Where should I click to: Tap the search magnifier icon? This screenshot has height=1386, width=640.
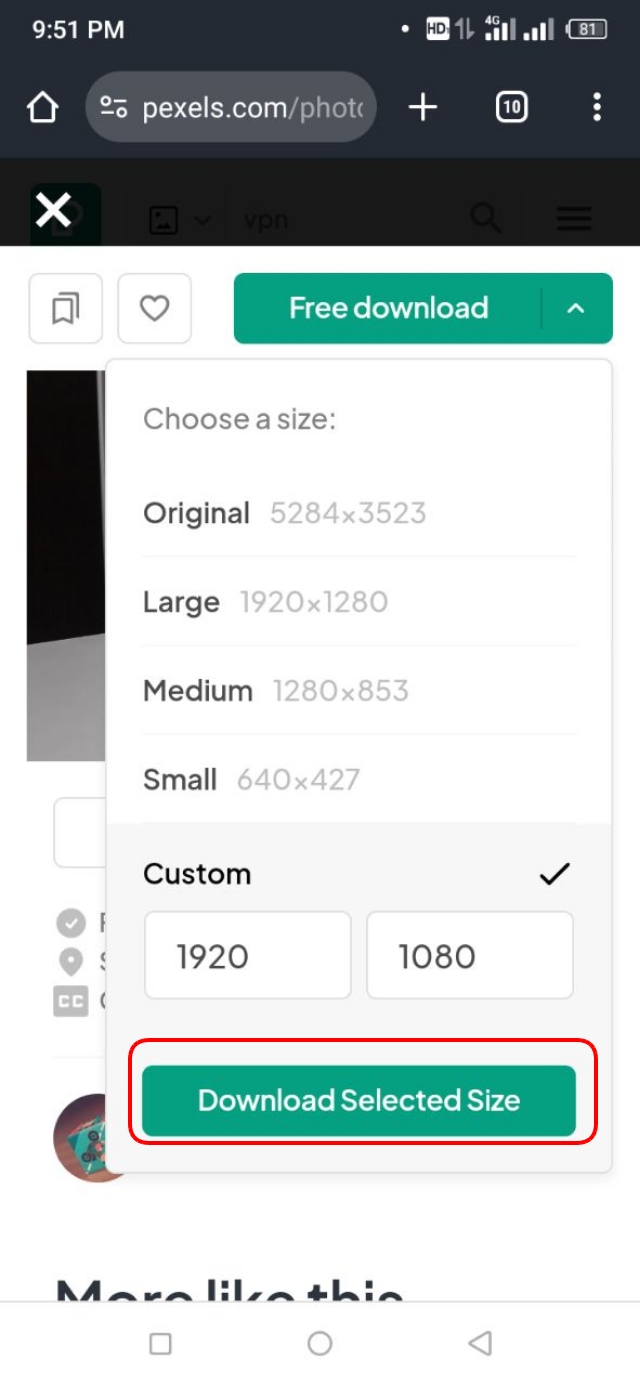point(485,218)
